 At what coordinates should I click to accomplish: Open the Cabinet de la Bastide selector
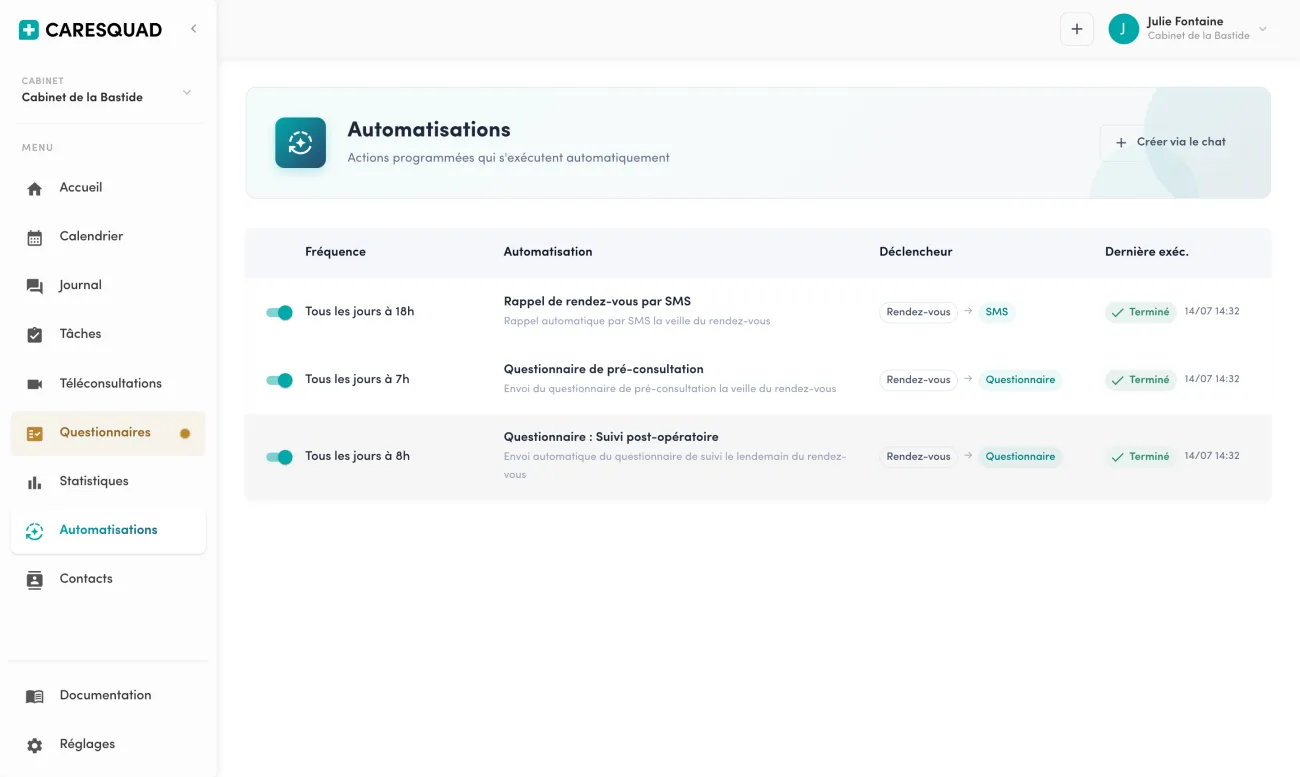tap(108, 90)
